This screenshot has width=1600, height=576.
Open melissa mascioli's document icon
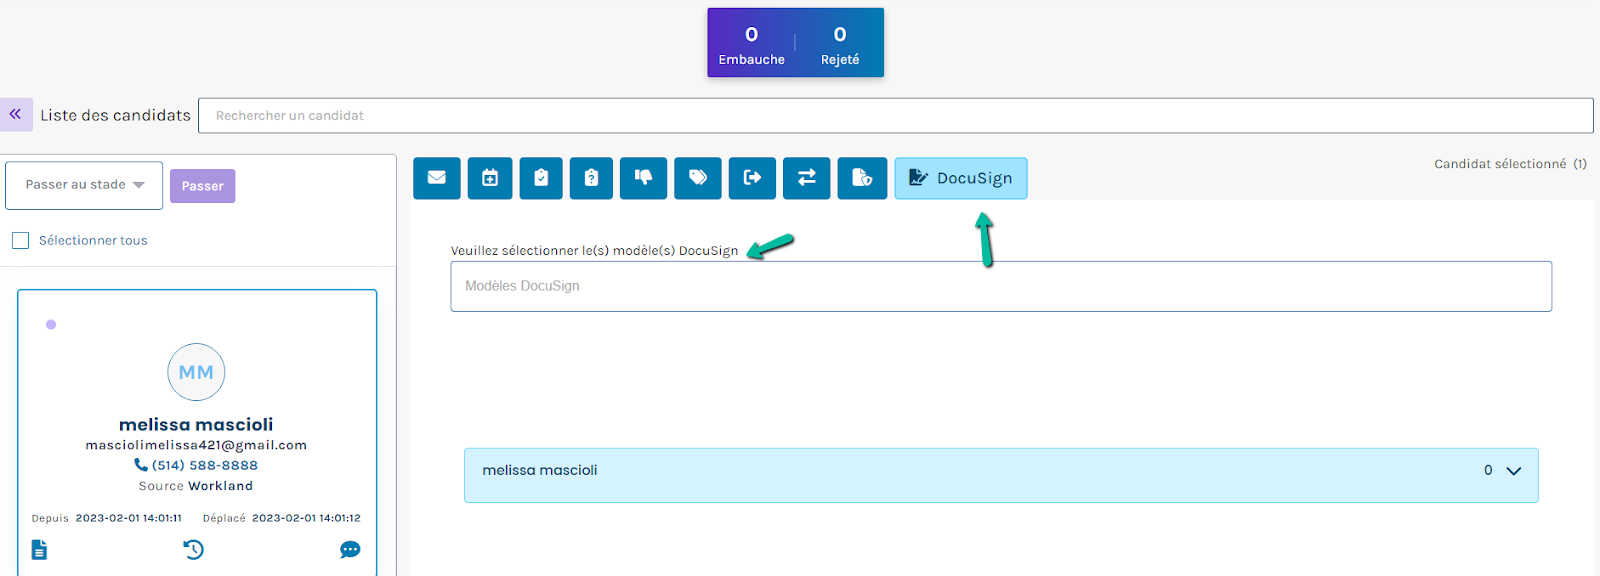(39, 549)
